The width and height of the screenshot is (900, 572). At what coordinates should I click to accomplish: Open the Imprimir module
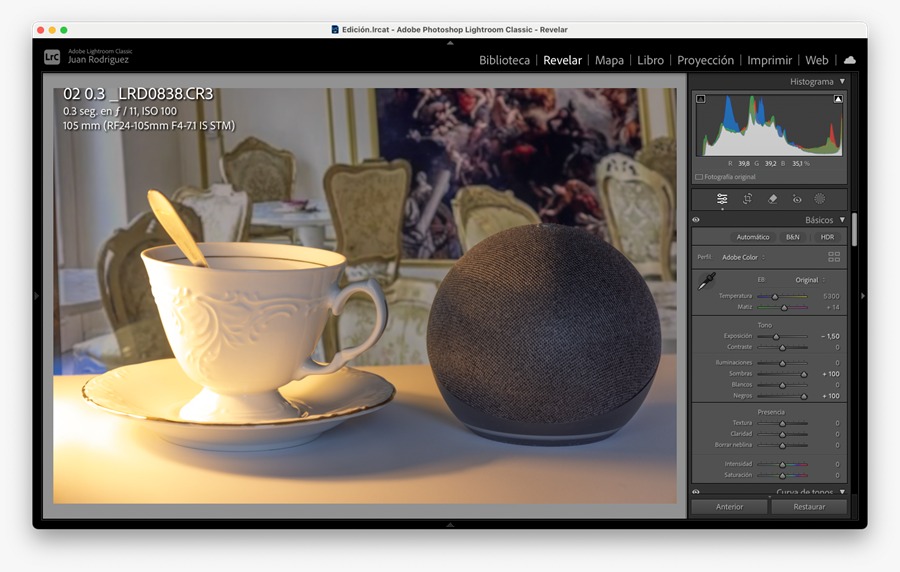(769, 60)
